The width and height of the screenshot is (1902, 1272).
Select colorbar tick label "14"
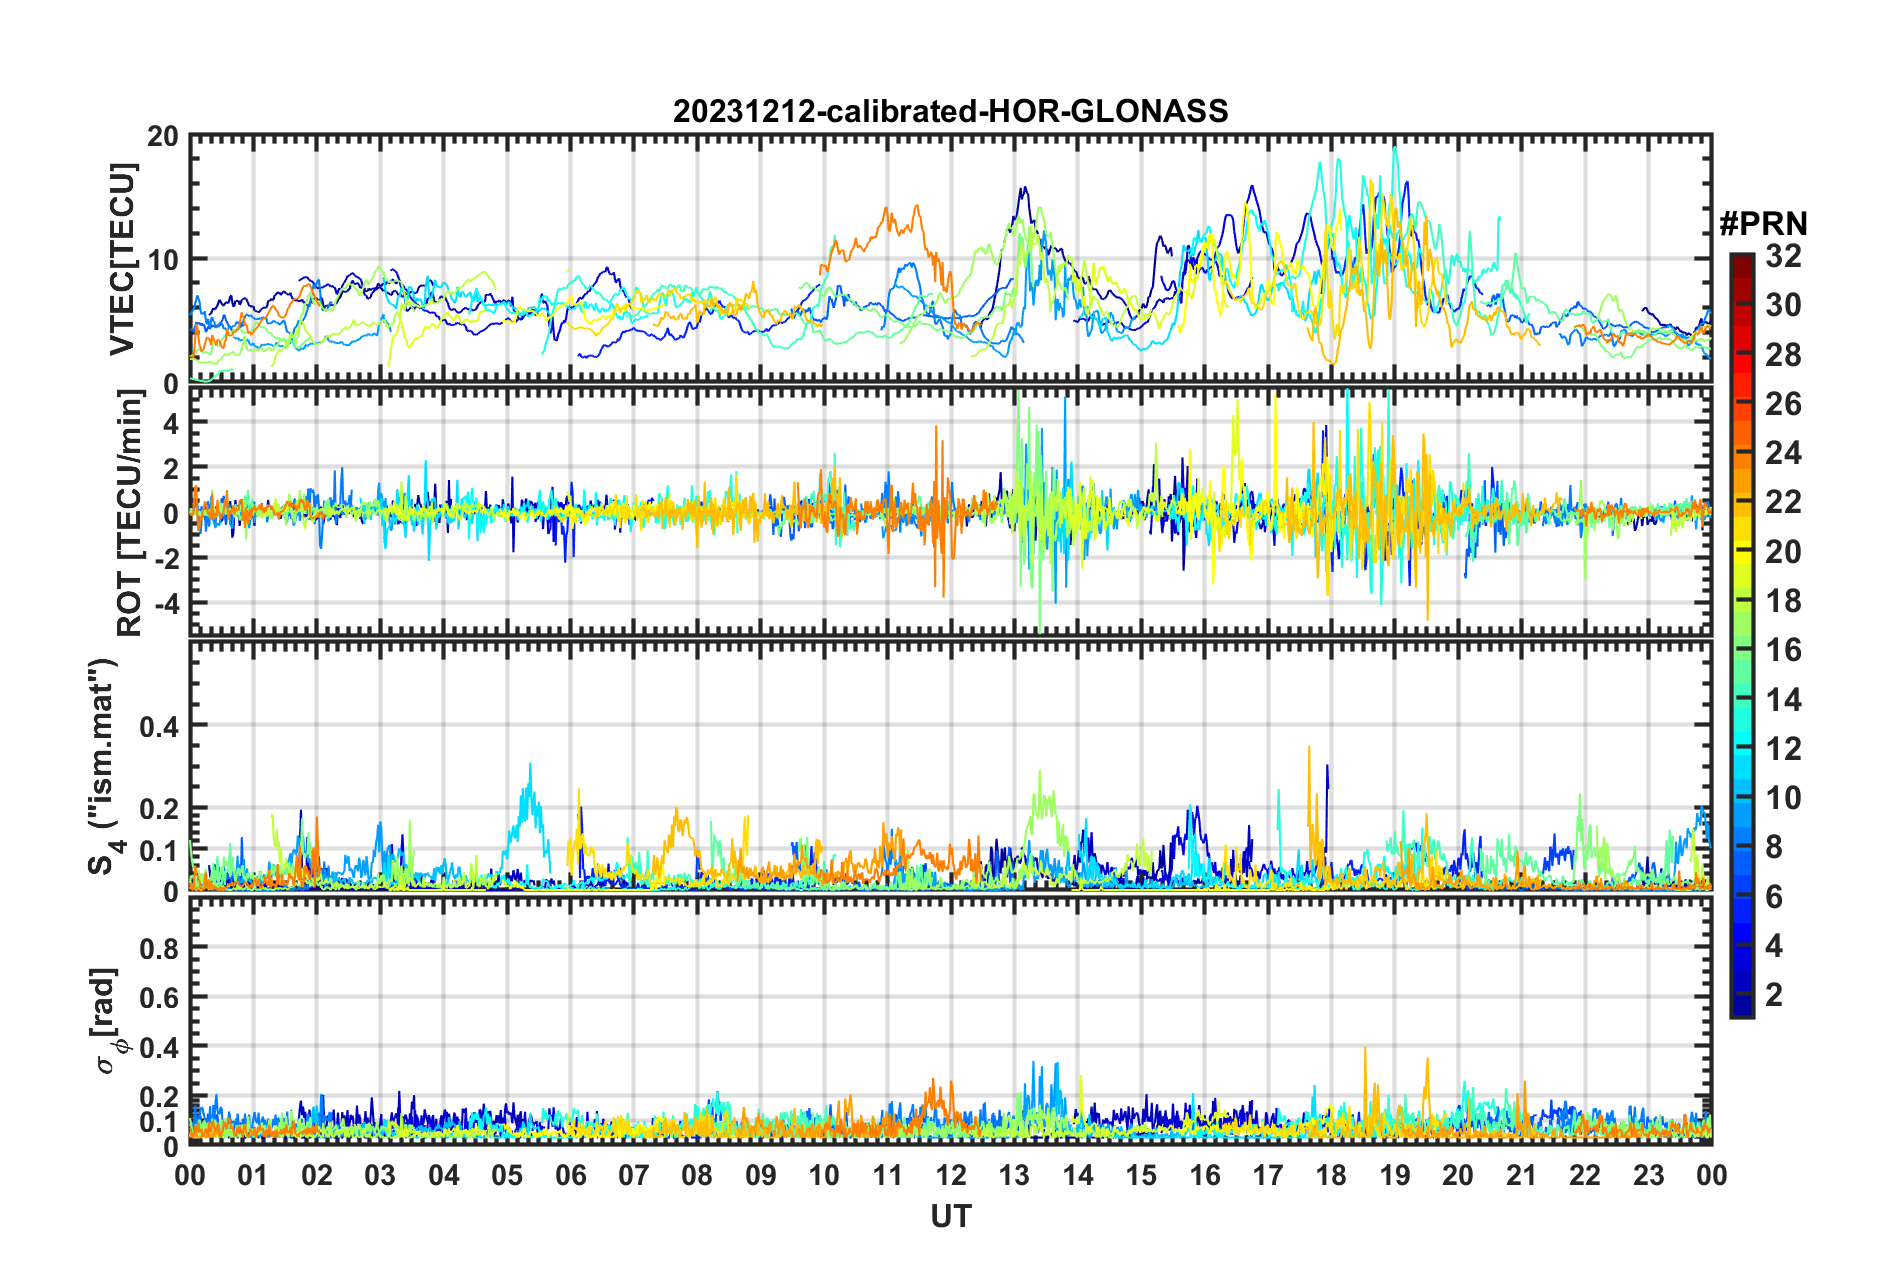(1783, 699)
